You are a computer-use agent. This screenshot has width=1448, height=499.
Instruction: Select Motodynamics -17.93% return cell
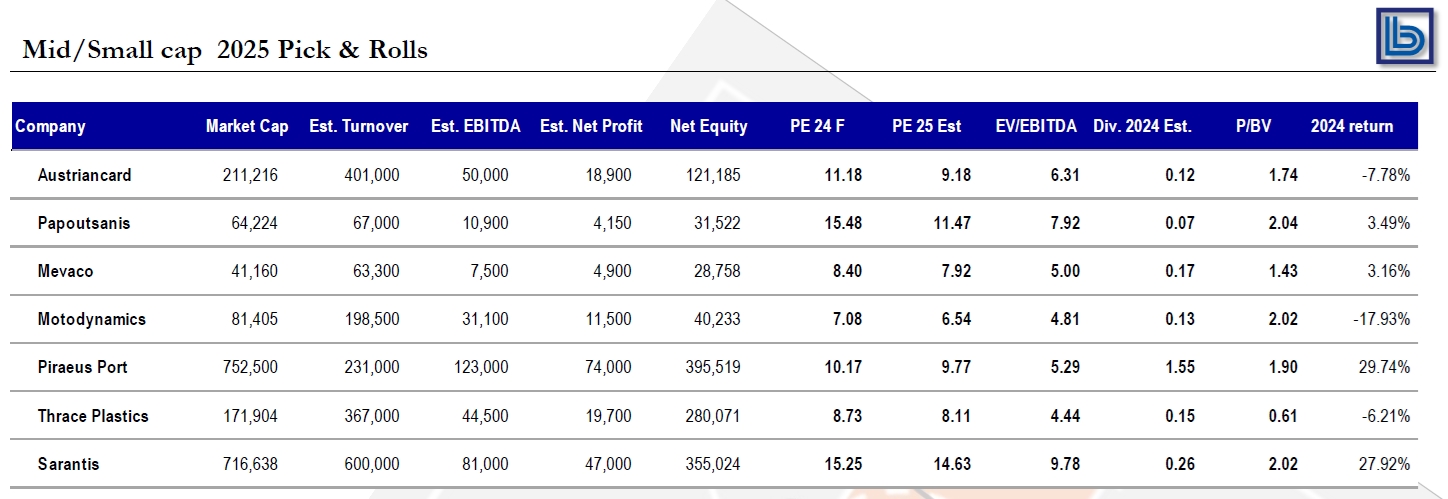(x=1383, y=319)
